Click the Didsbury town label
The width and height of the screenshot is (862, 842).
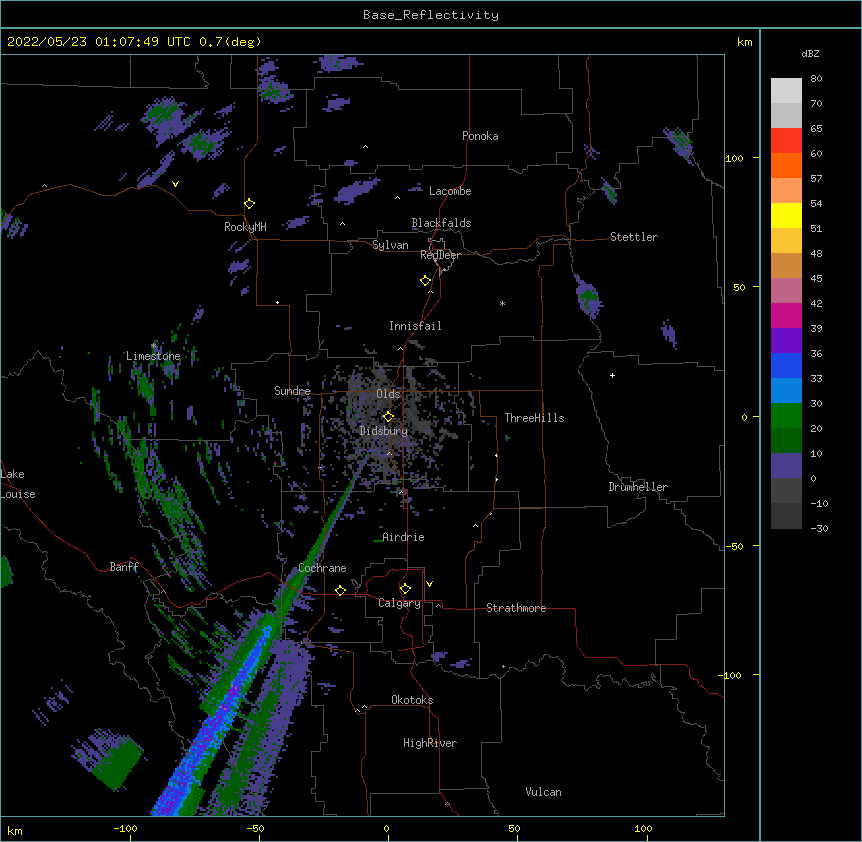[384, 431]
